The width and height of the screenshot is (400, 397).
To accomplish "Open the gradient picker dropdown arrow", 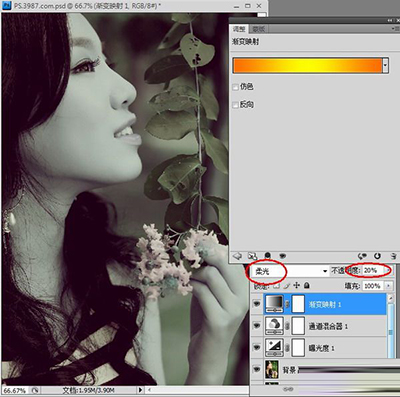I will 385,66.
